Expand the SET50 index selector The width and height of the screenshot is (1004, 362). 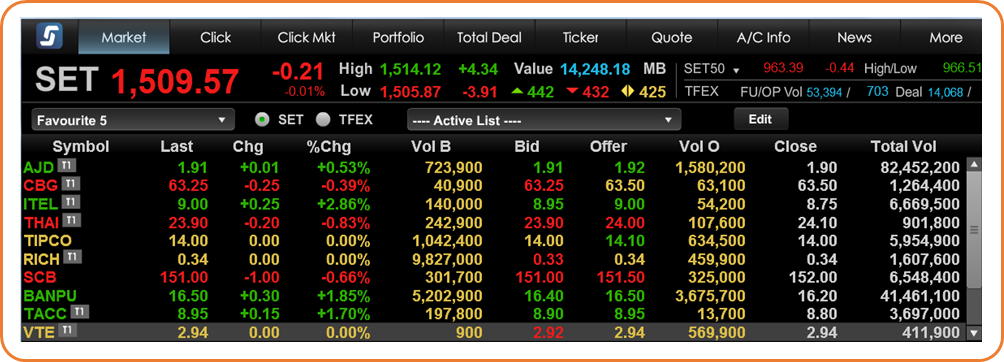pos(736,70)
